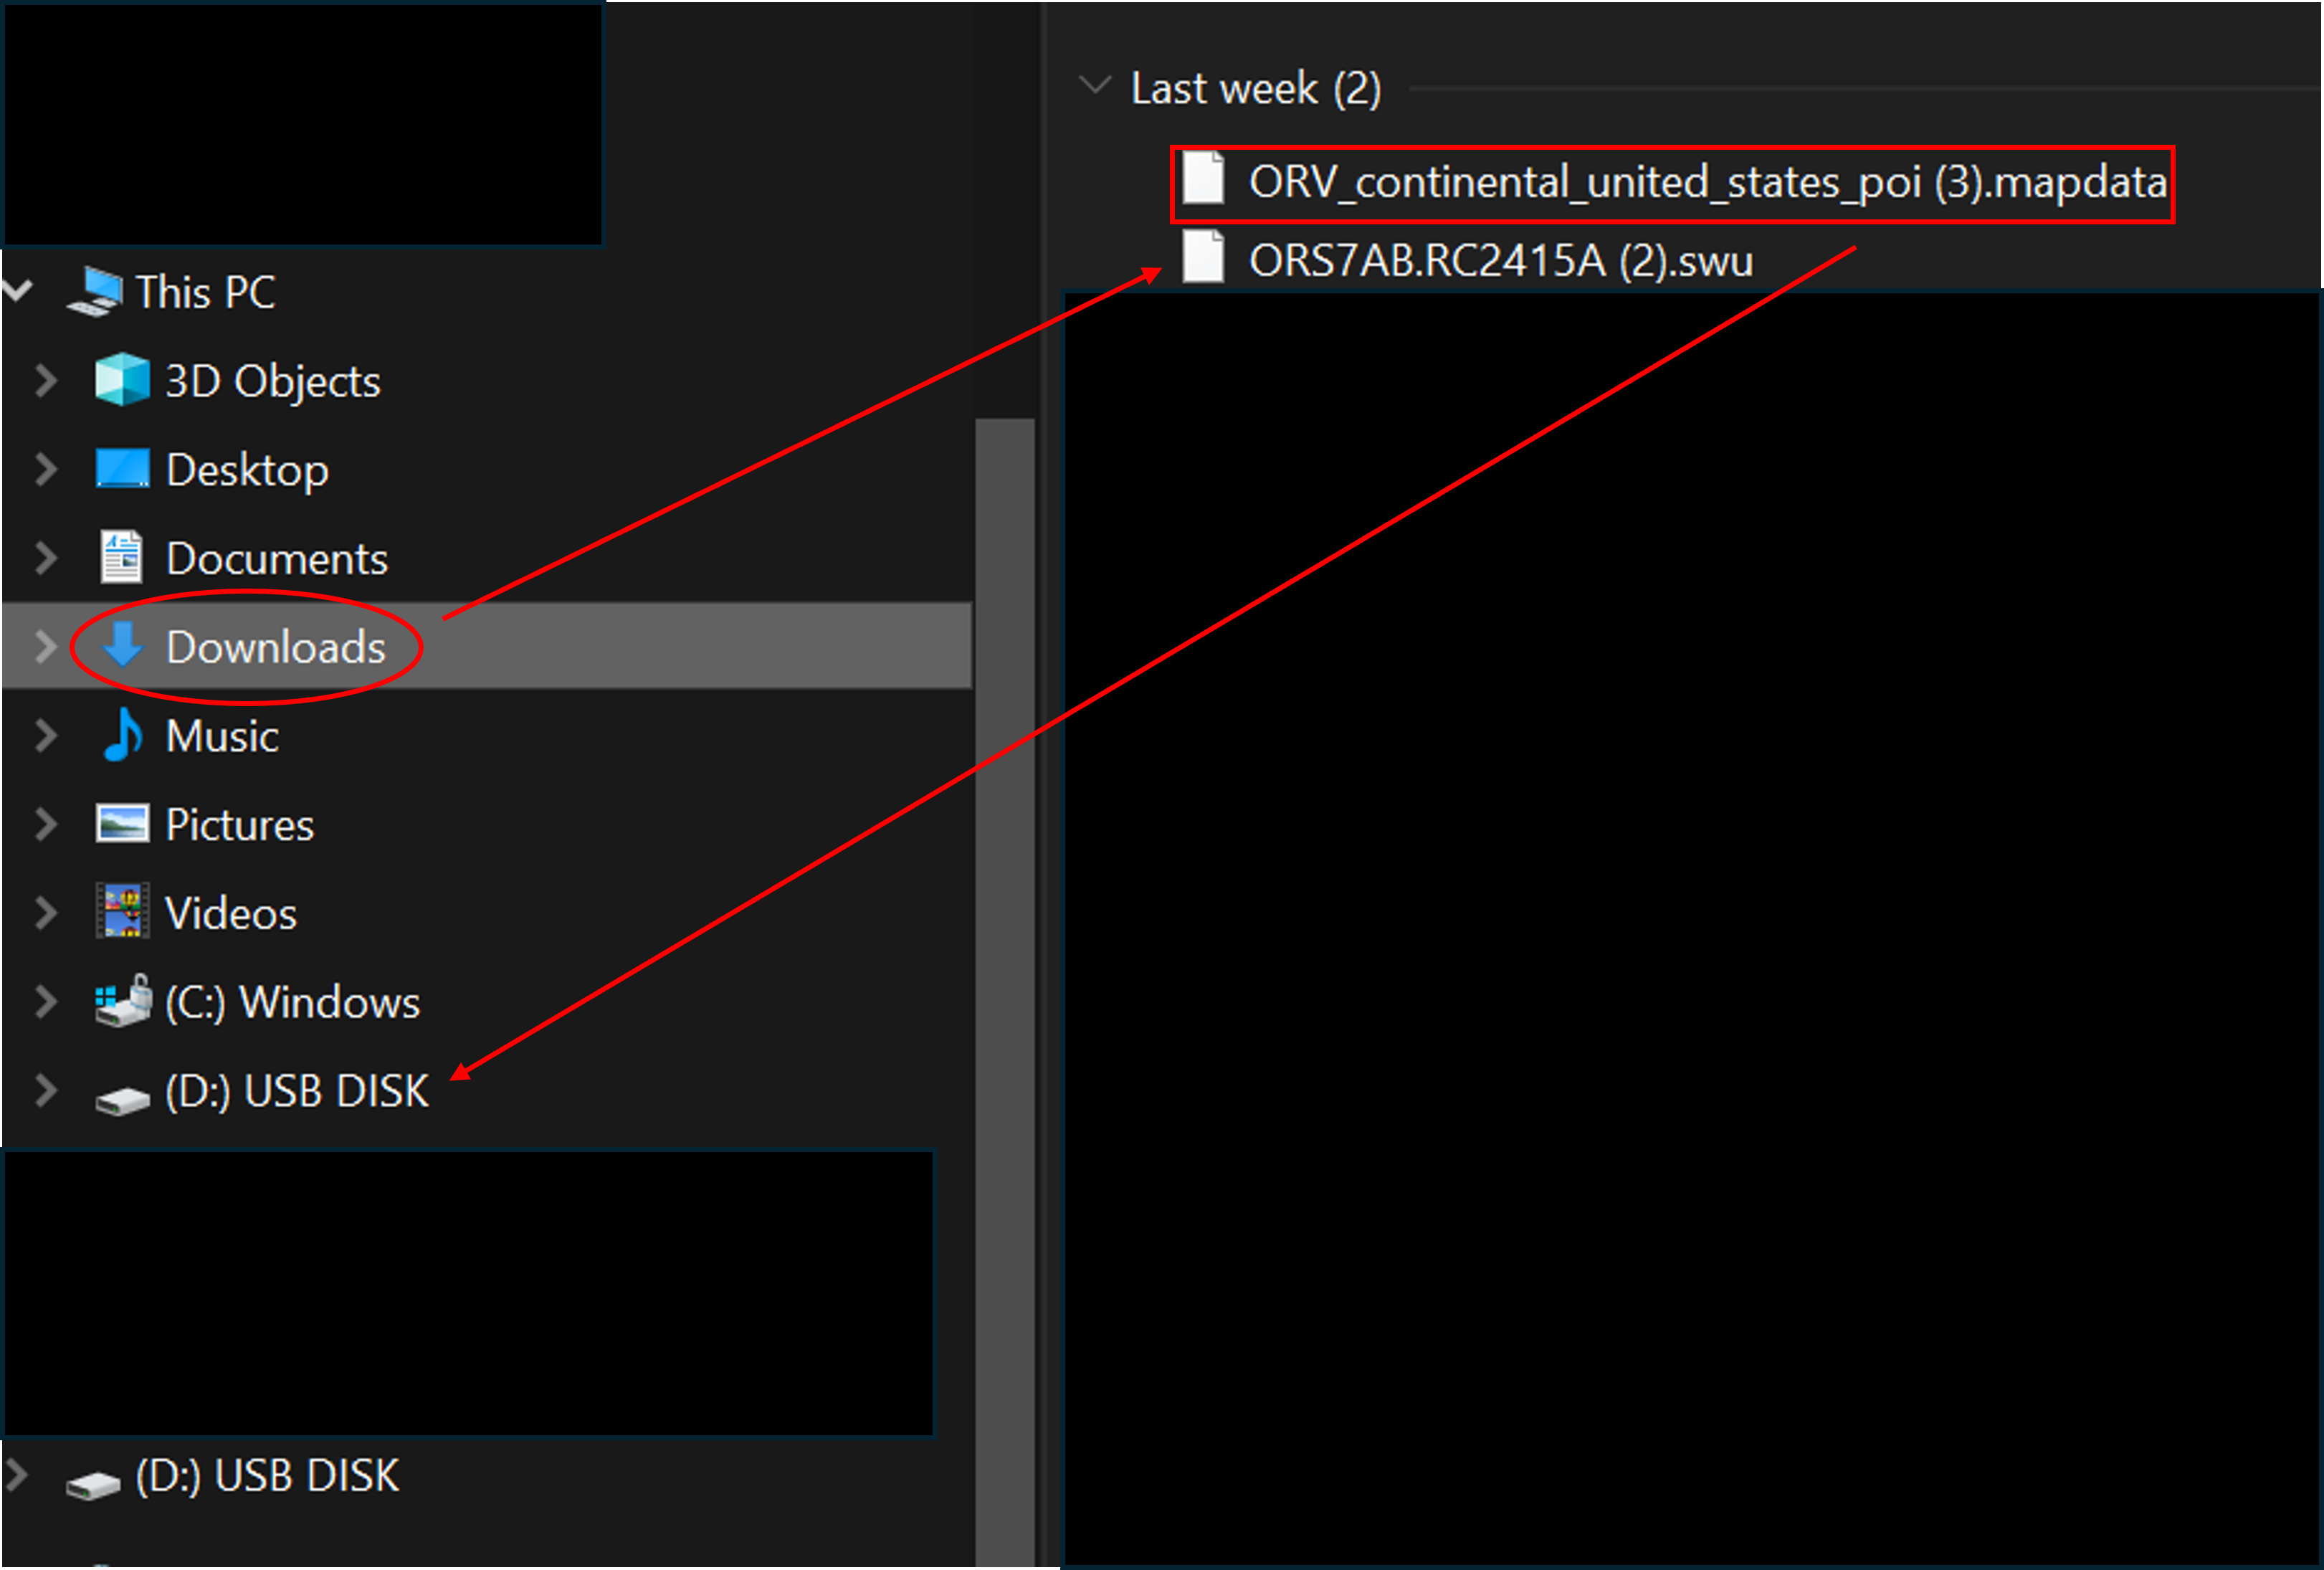
Task: Collapse the This PC tree node
Action: (x=18, y=291)
